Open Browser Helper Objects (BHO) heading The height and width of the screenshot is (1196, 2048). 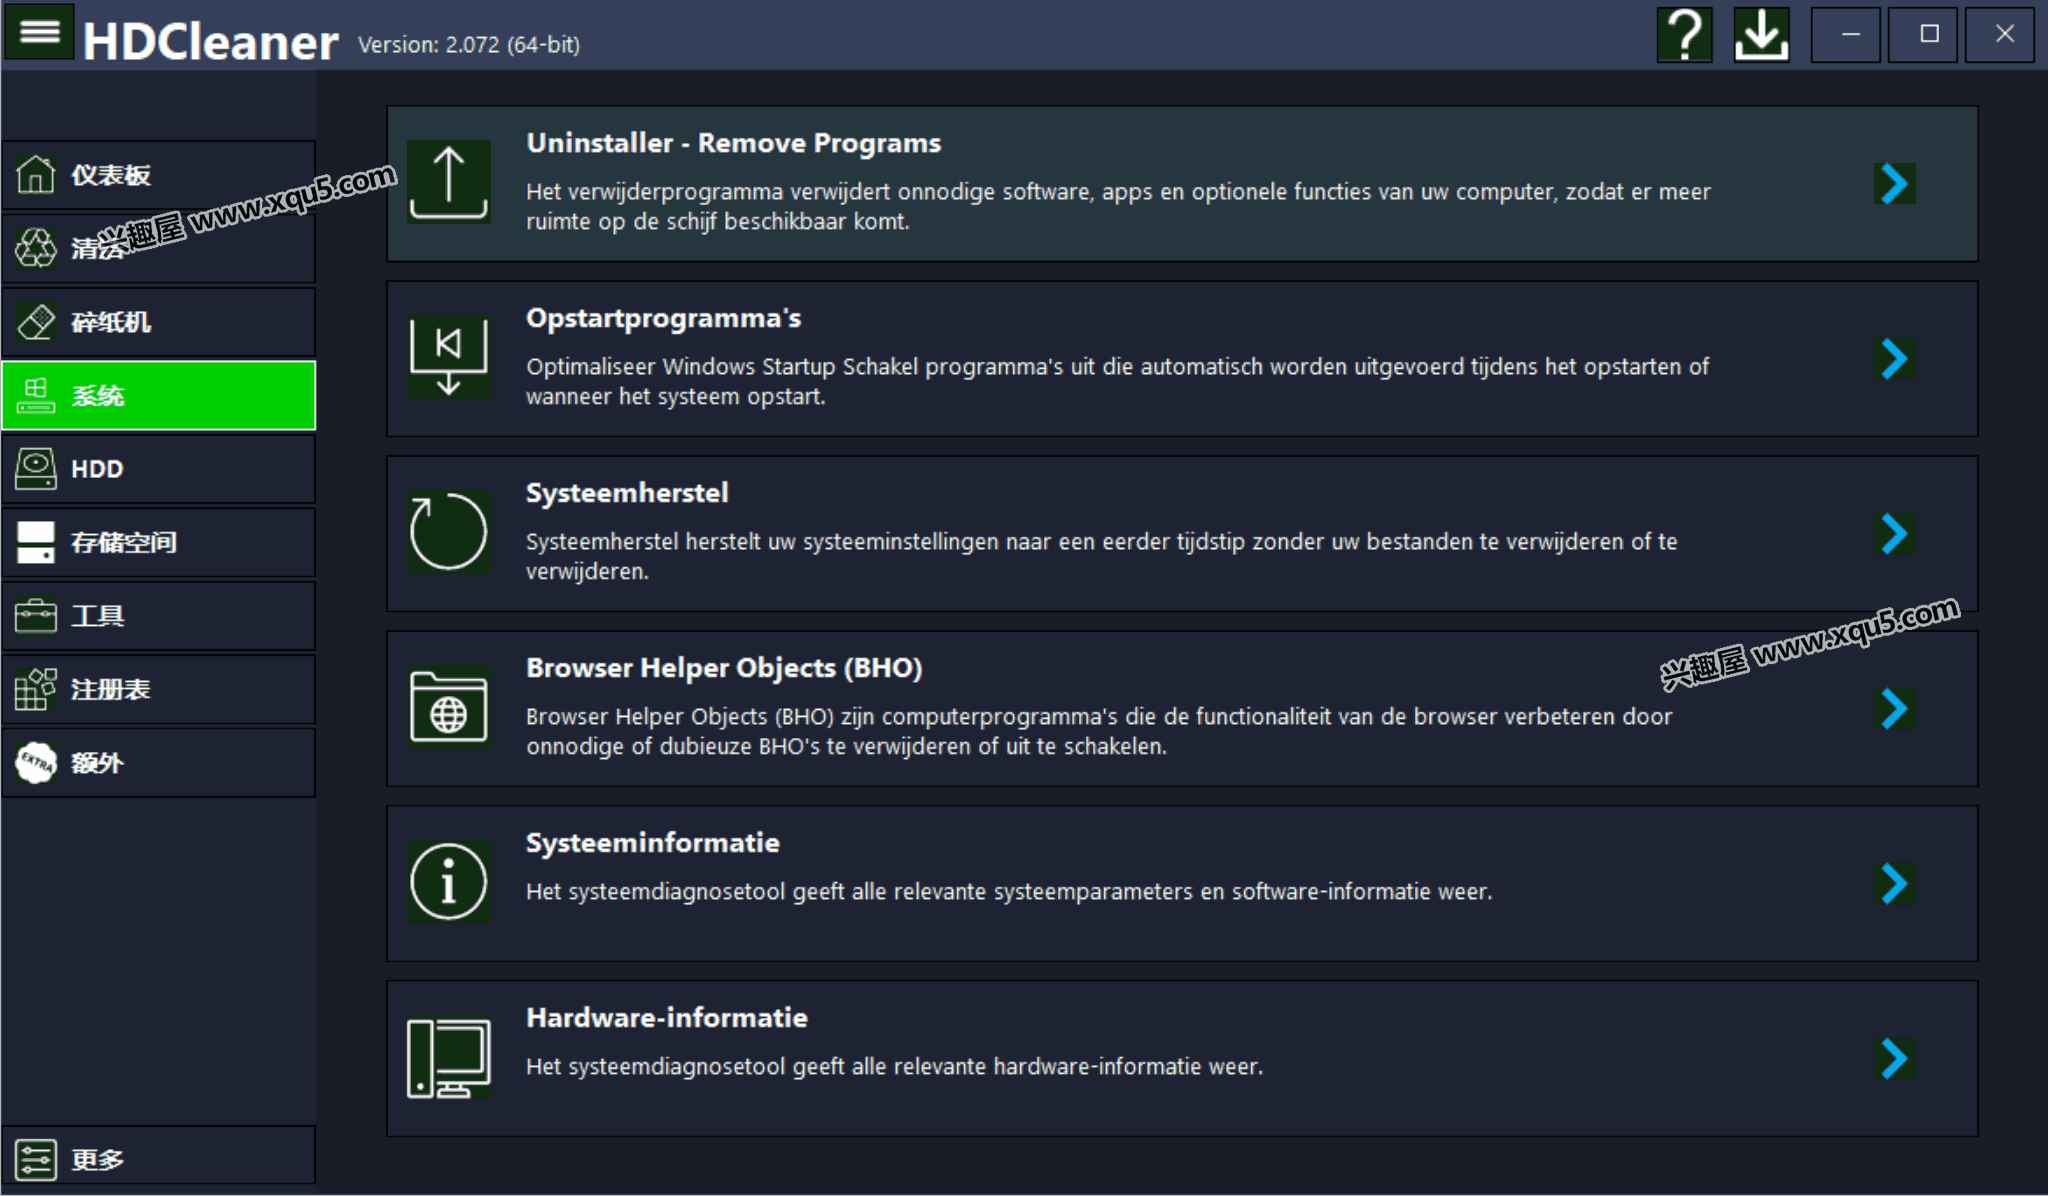tap(724, 668)
